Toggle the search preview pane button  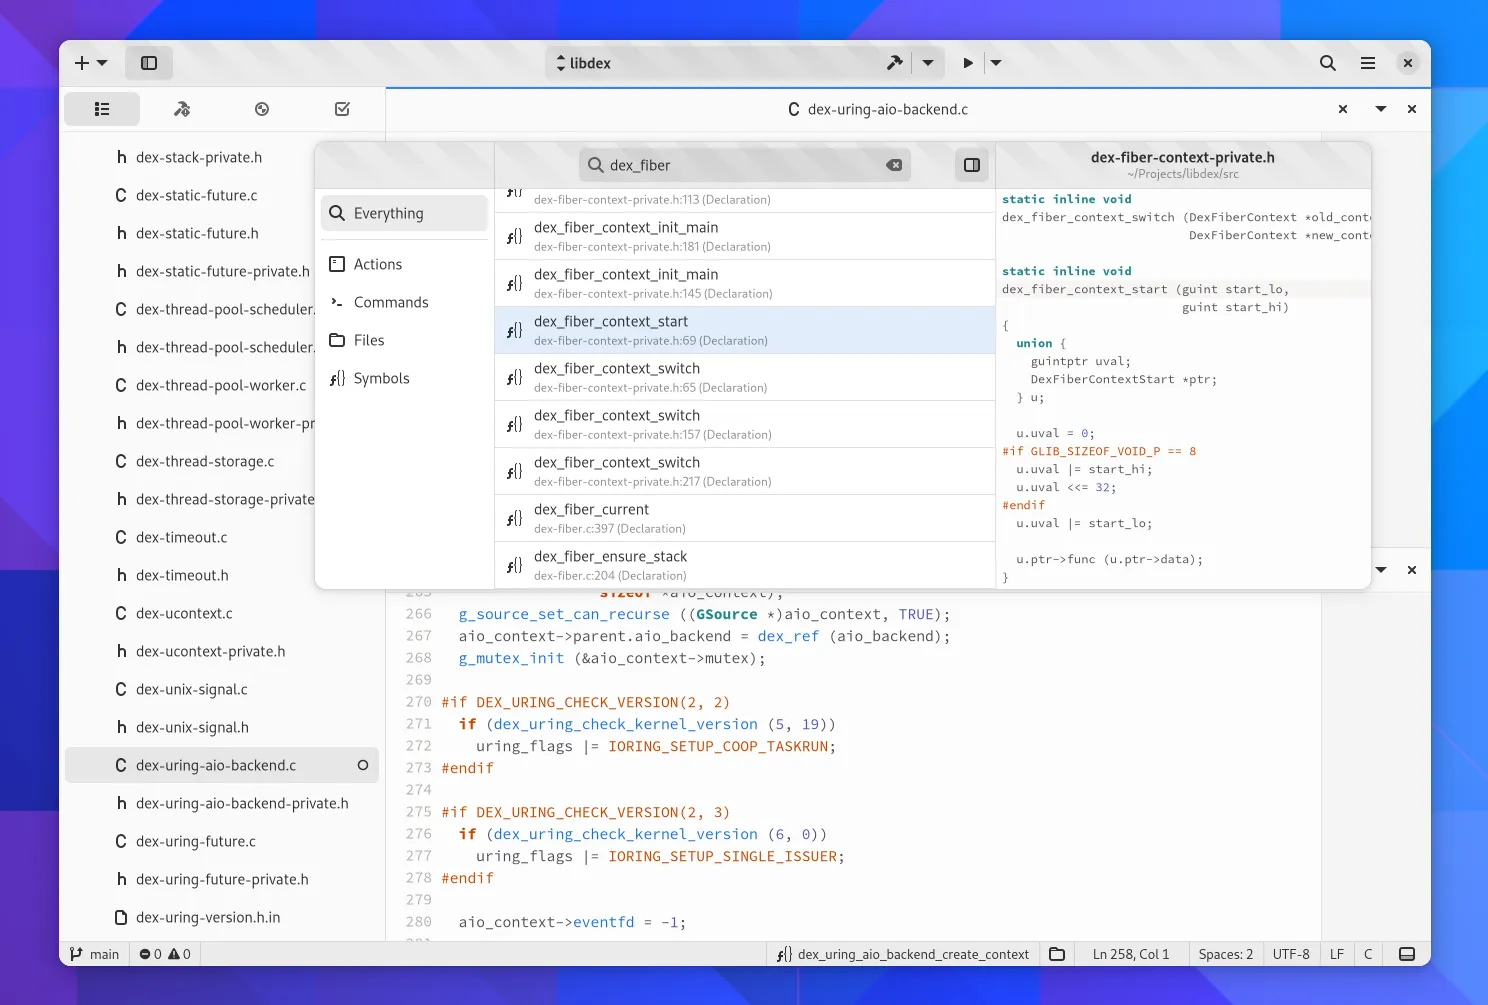(x=971, y=165)
